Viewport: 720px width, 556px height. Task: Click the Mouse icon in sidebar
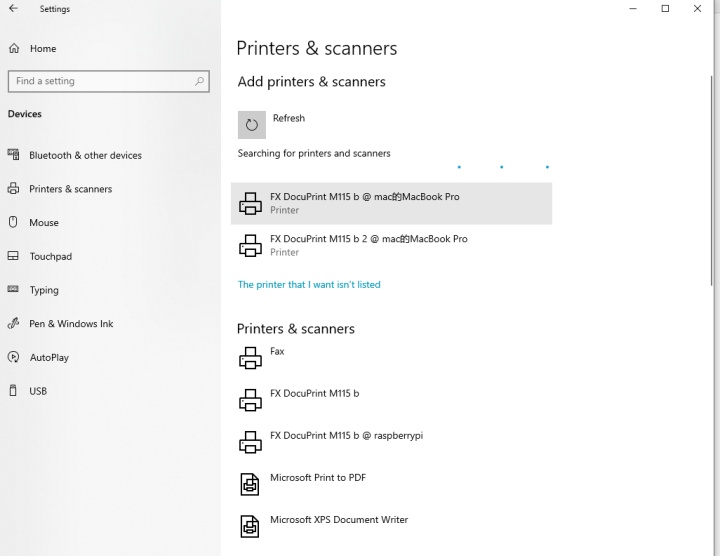[x=13, y=222]
